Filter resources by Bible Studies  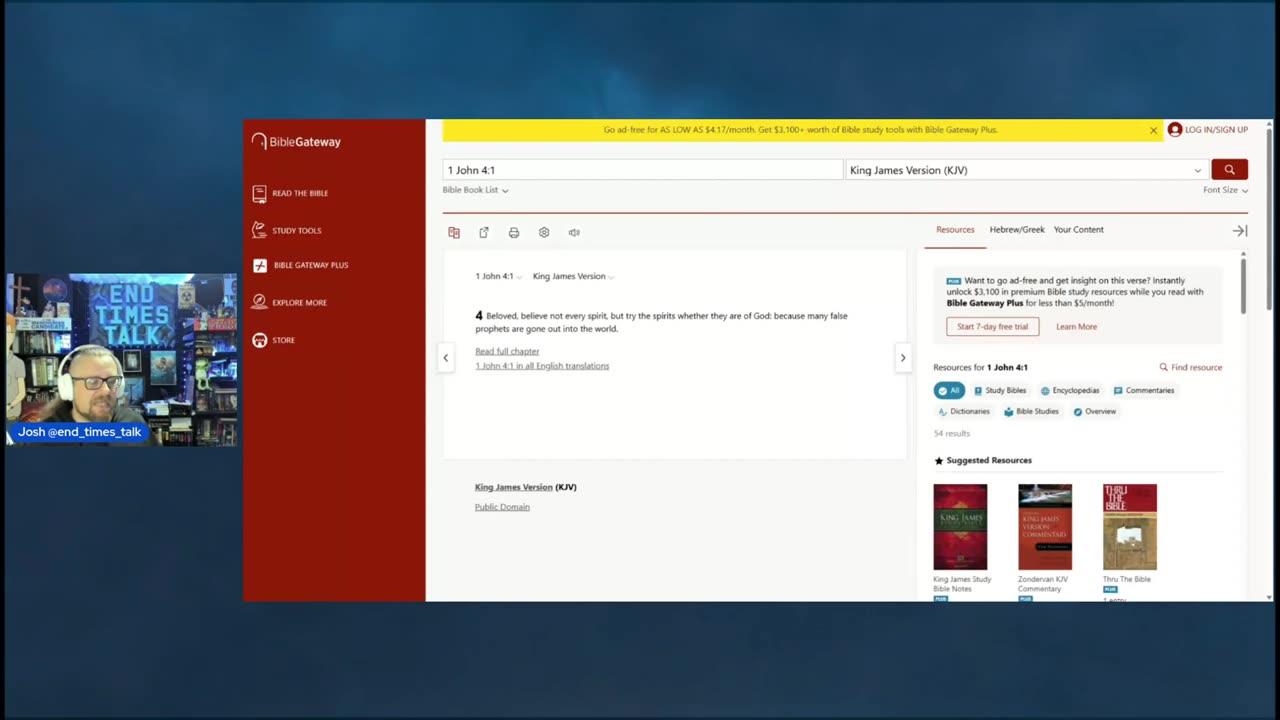pyautogui.click(x=1031, y=412)
